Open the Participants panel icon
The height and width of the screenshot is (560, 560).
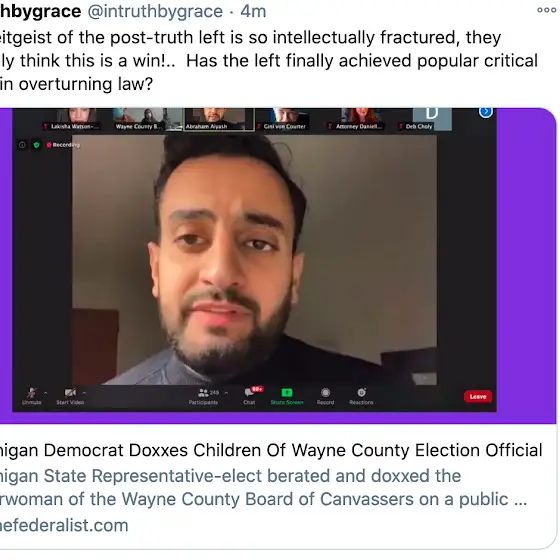pos(203,393)
